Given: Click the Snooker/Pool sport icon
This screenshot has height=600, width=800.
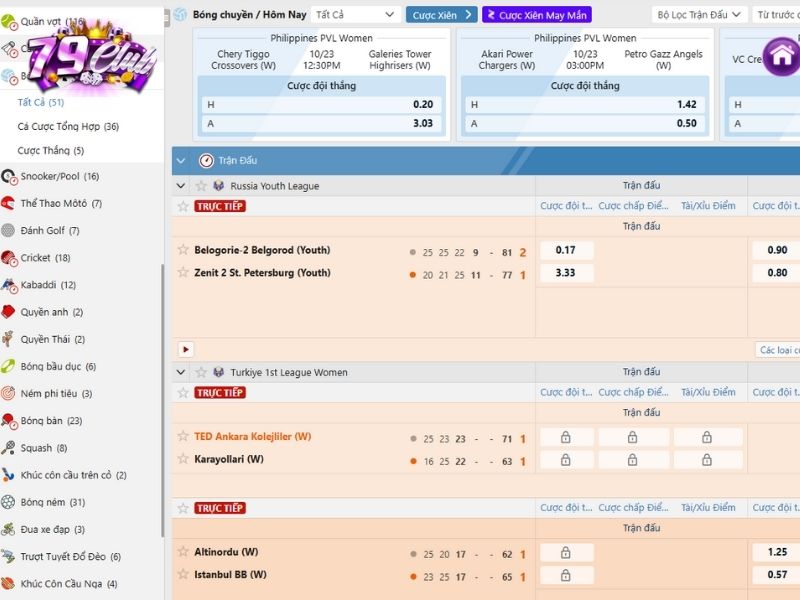Looking at the screenshot, I should (8, 176).
